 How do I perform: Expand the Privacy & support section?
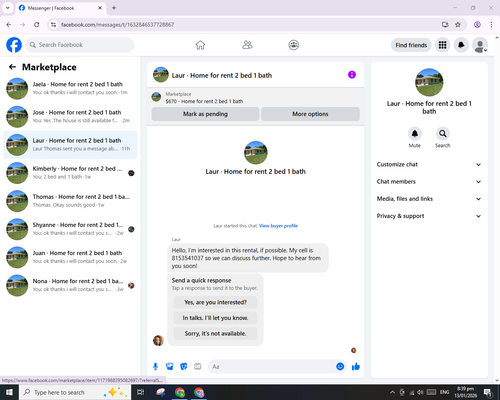[x=429, y=216]
